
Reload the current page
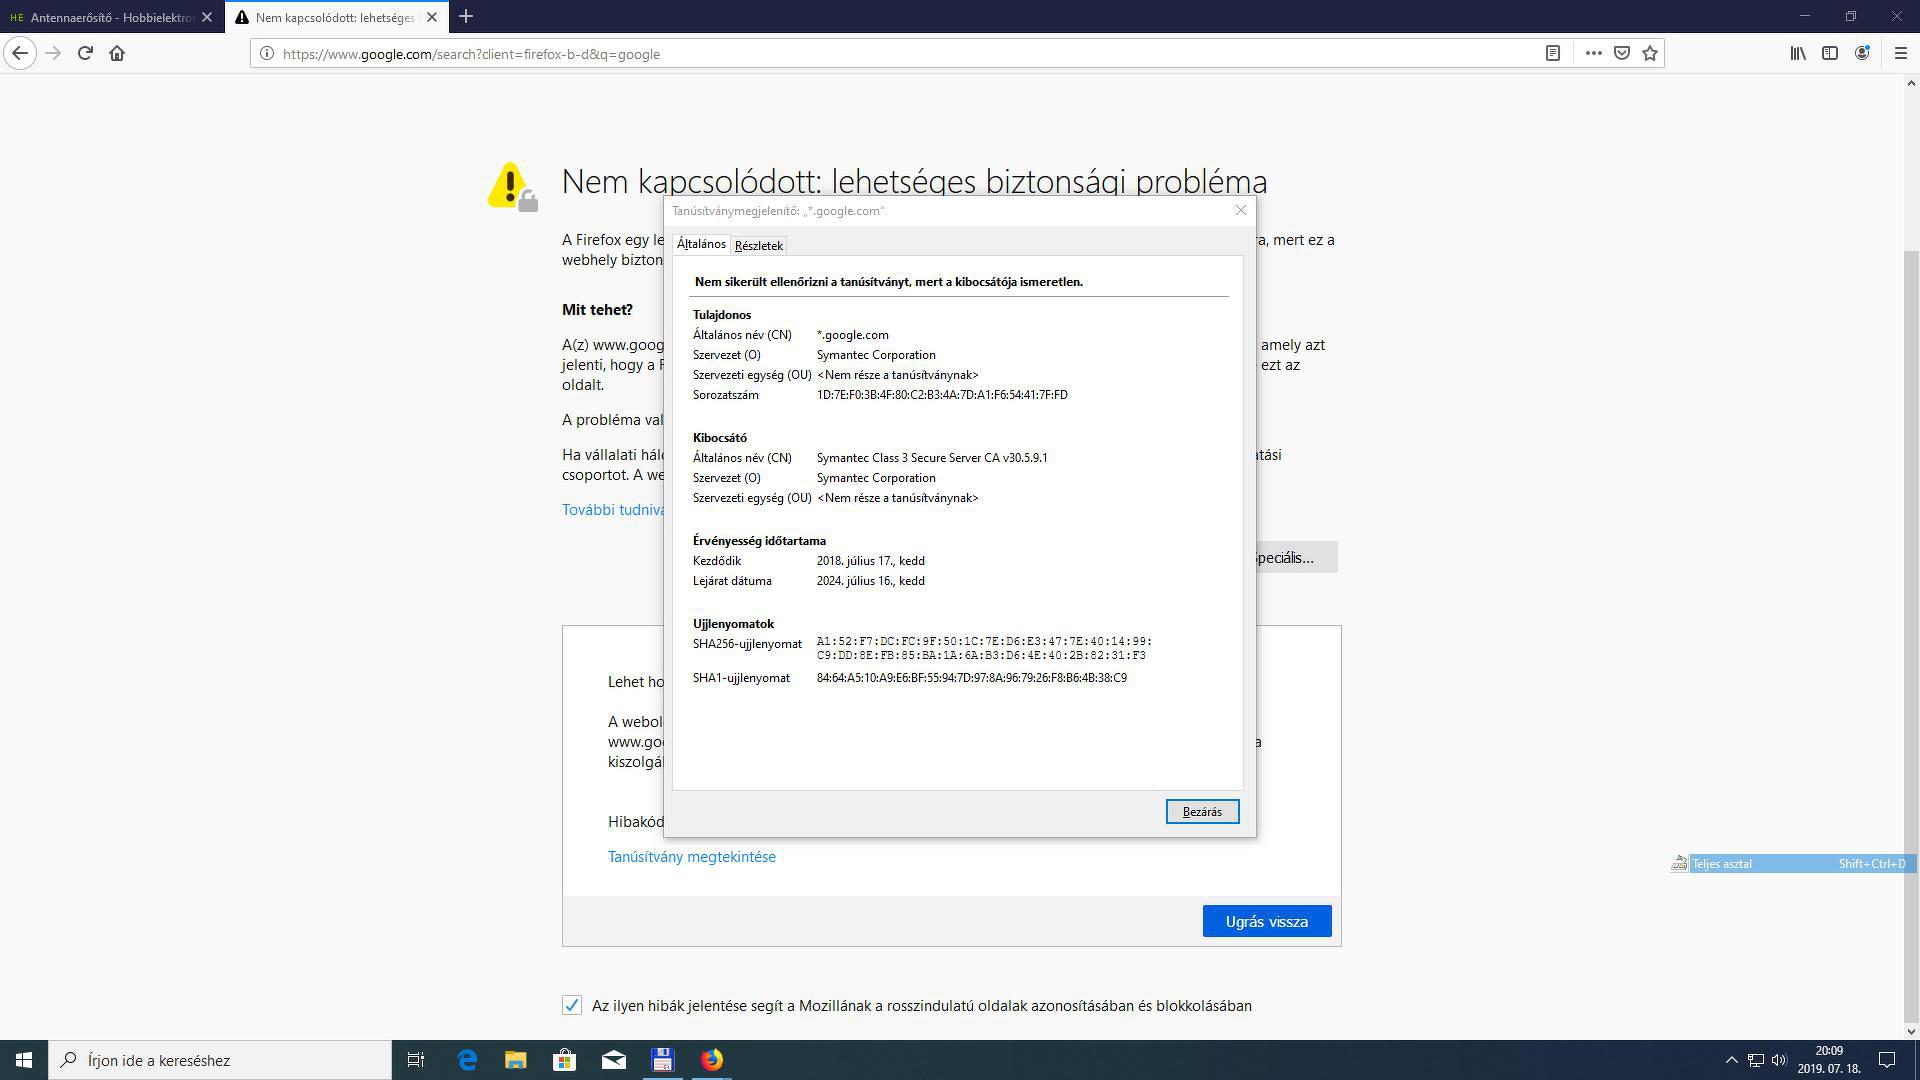(85, 54)
